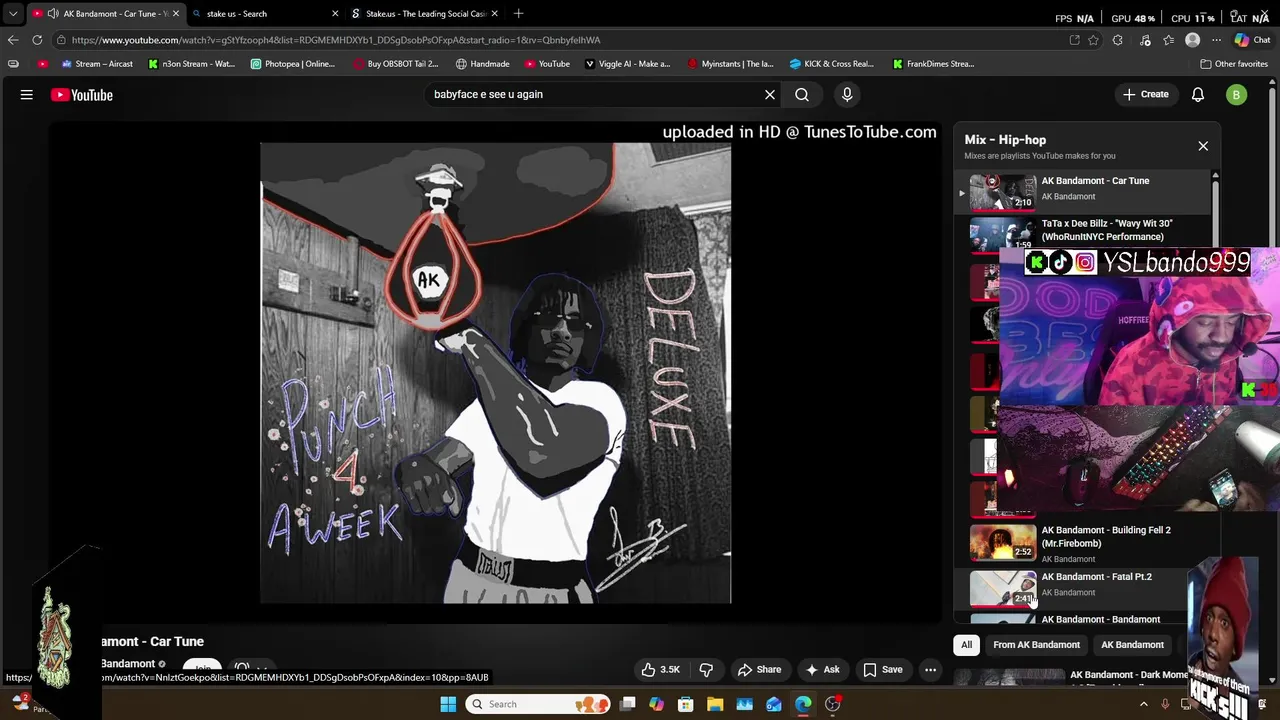
Task: Open Microsoft Store from the taskbar
Action: coord(686,704)
